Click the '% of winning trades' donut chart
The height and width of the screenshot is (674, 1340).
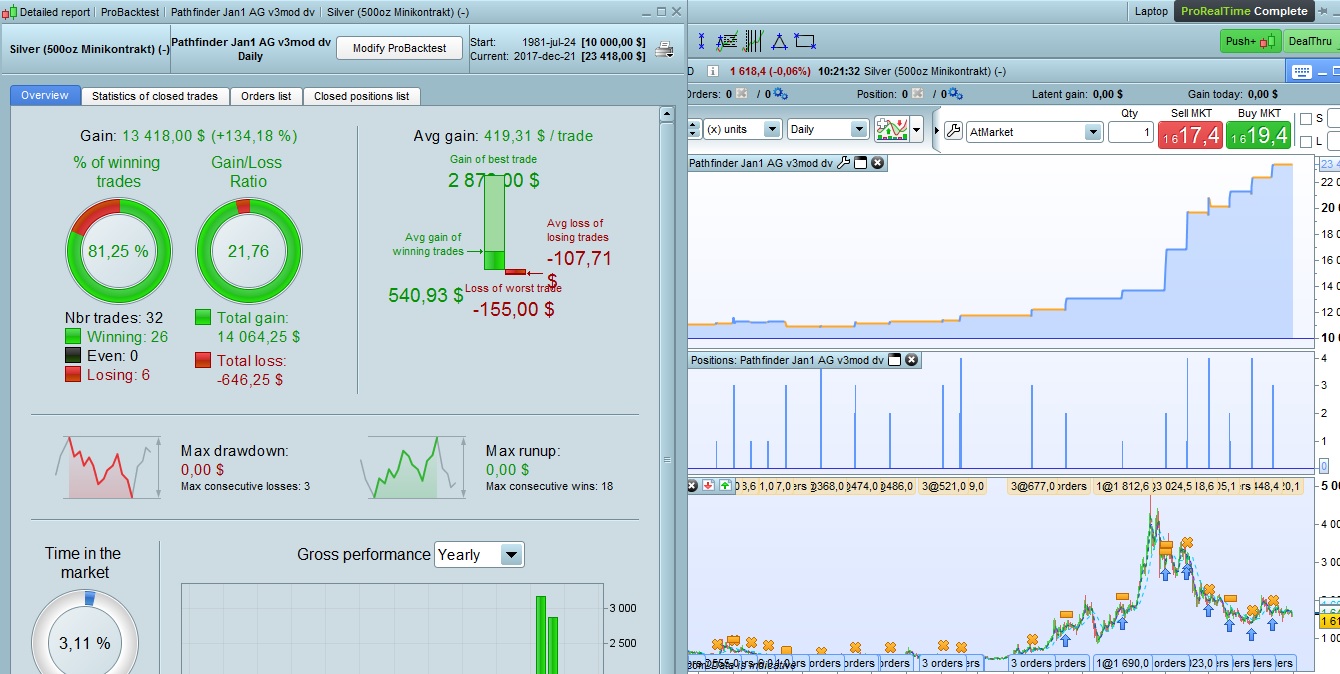[119, 251]
